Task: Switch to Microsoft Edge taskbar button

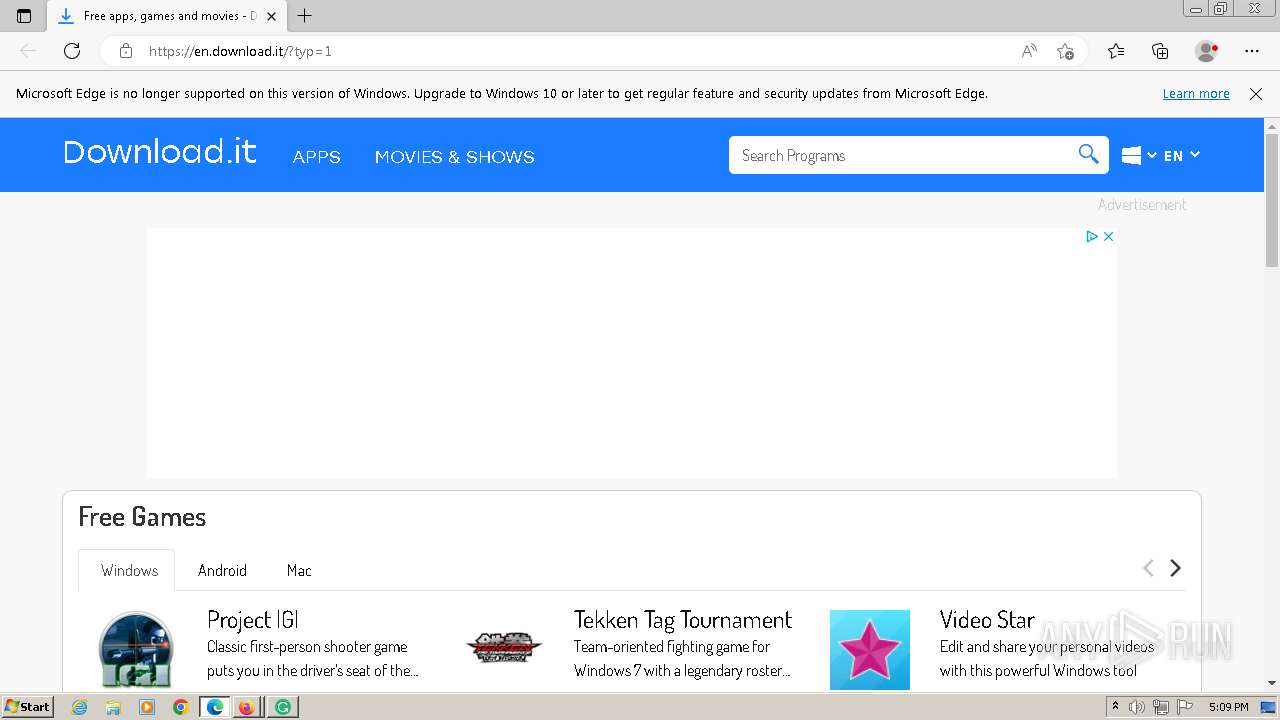Action: [215, 707]
